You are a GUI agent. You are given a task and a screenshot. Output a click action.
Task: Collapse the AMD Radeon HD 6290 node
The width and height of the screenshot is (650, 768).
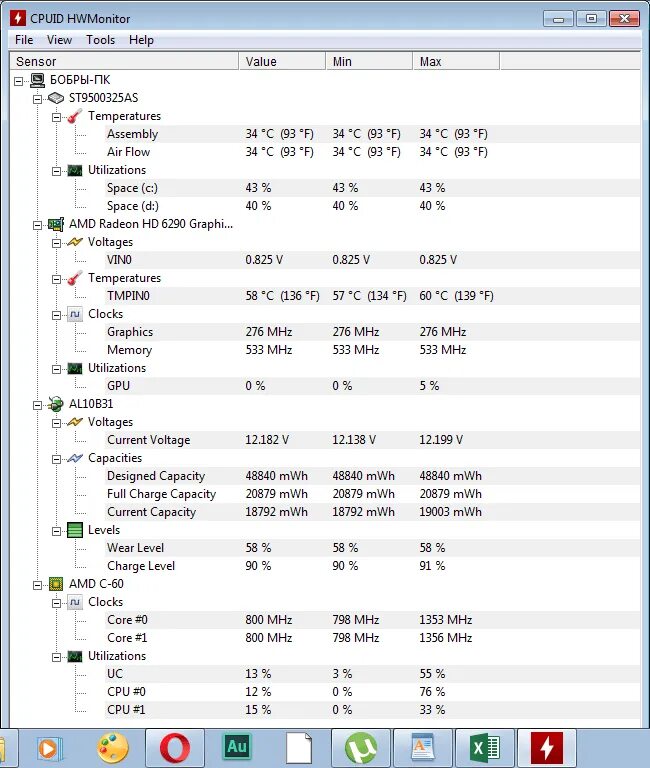pos(37,225)
